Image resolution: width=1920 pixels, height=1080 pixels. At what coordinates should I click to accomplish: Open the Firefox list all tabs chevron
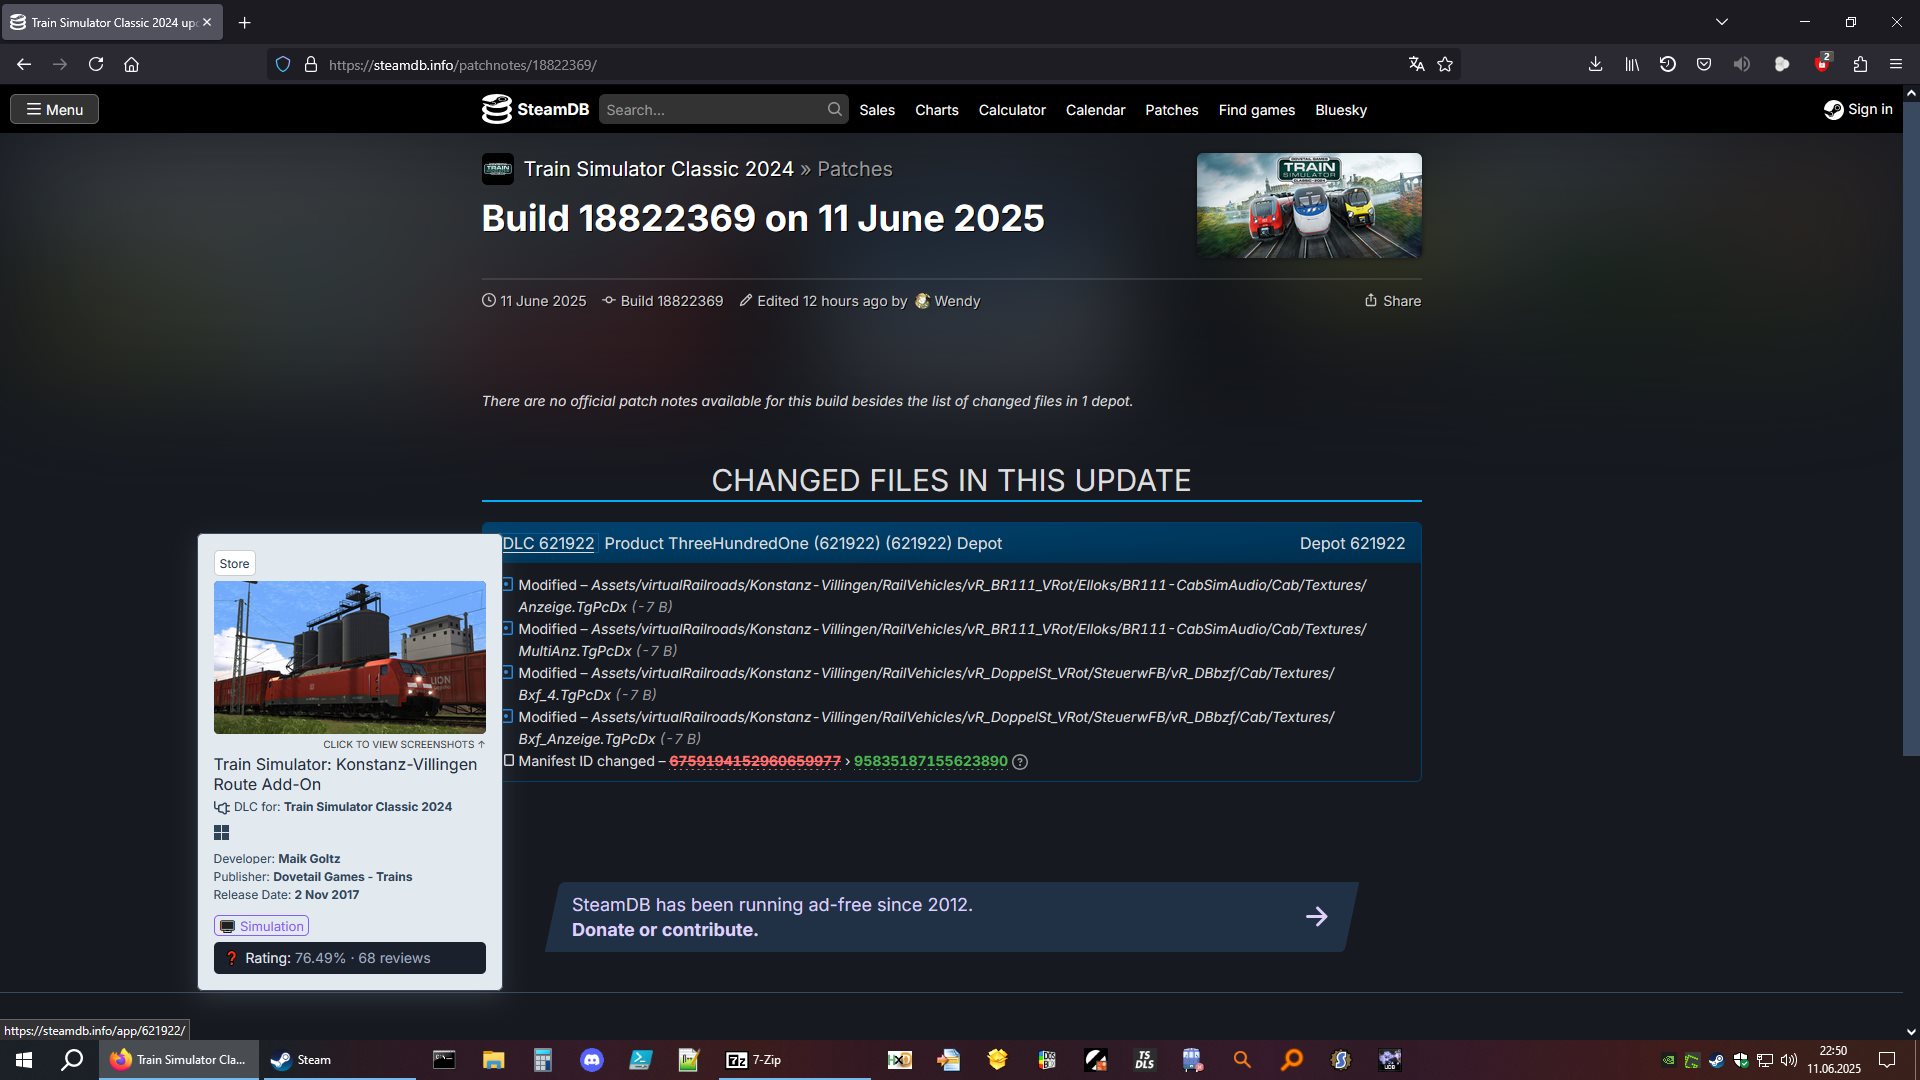tap(1722, 22)
